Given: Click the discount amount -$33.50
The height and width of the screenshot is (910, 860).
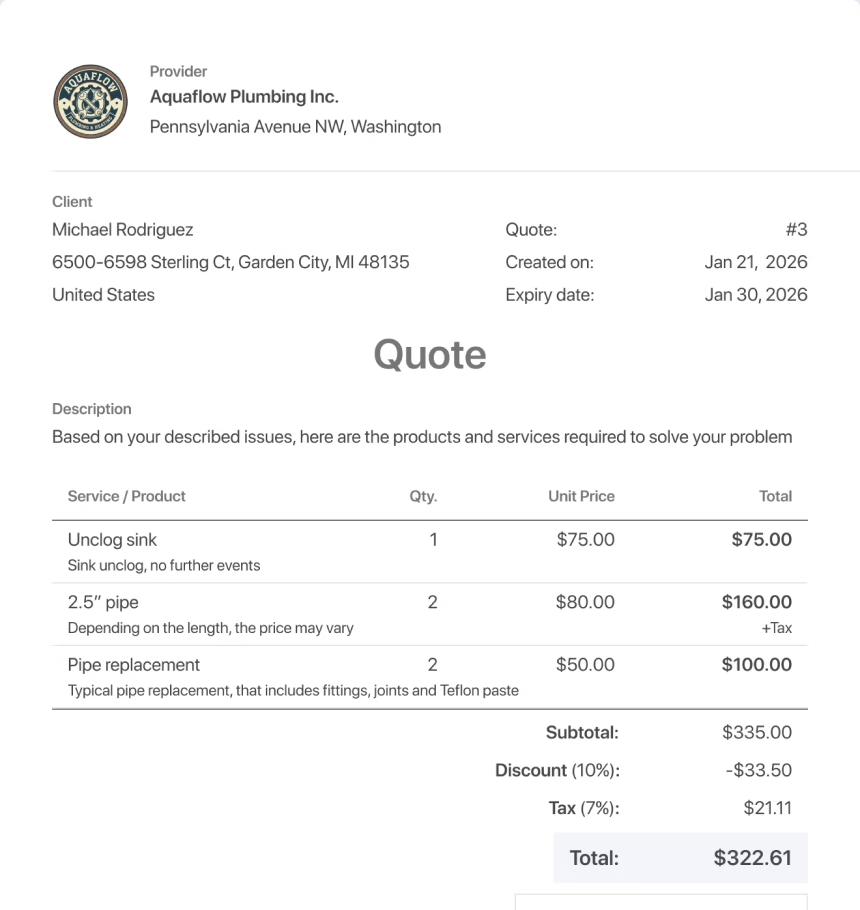Looking at the screenshot, I should [758, 770].
